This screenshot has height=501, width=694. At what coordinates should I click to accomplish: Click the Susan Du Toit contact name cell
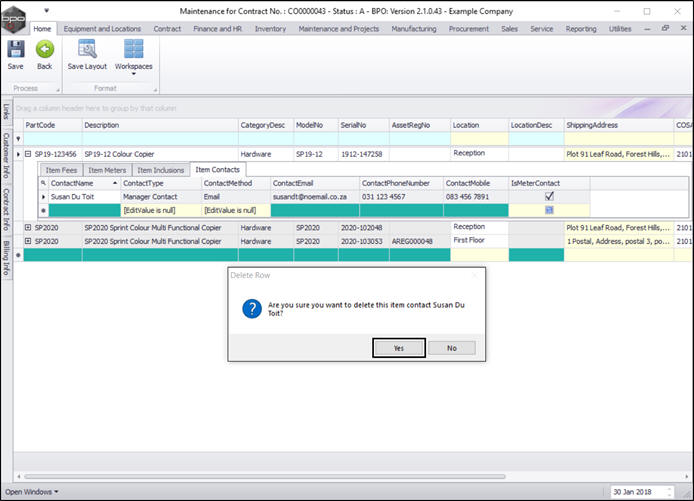(x=84, y=197)
